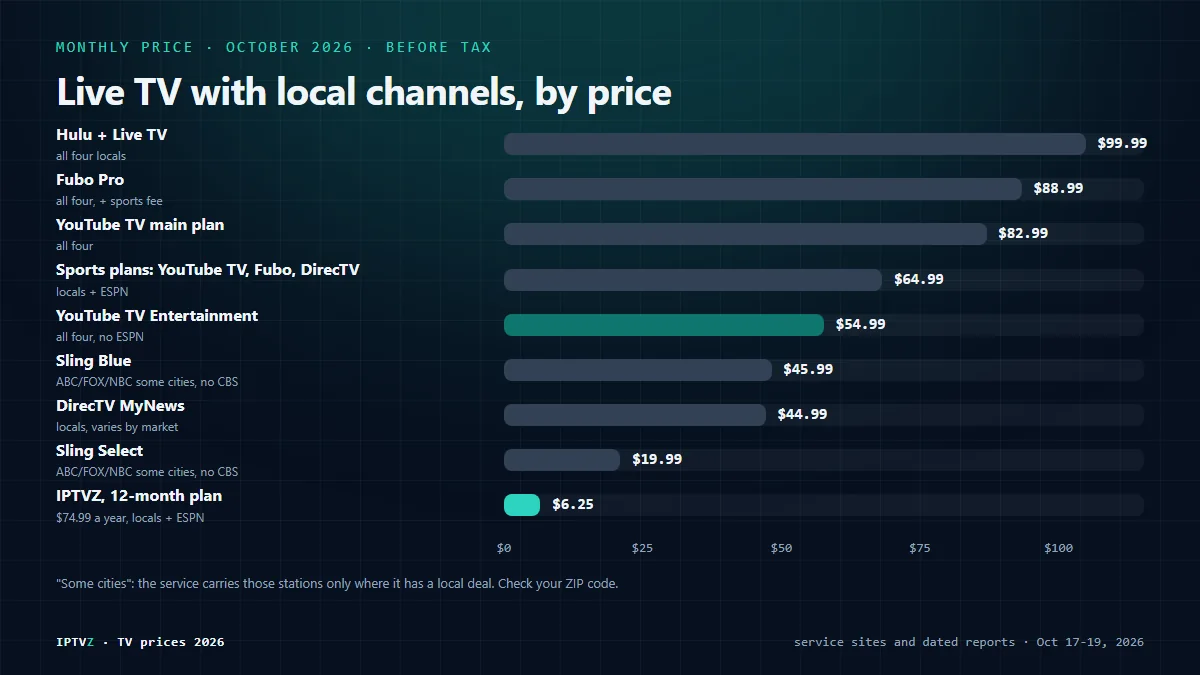
Task: Select the 'Sling Select' label
Action: click(x=99, y=451)
